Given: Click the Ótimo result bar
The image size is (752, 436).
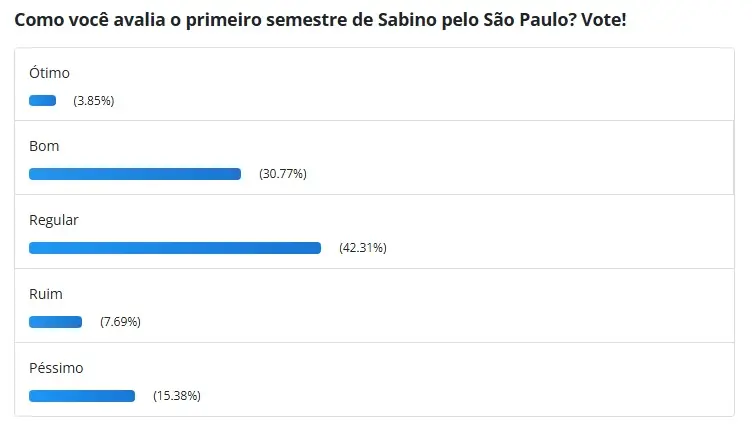Looking at the screenshot, I should click(43, 100).
